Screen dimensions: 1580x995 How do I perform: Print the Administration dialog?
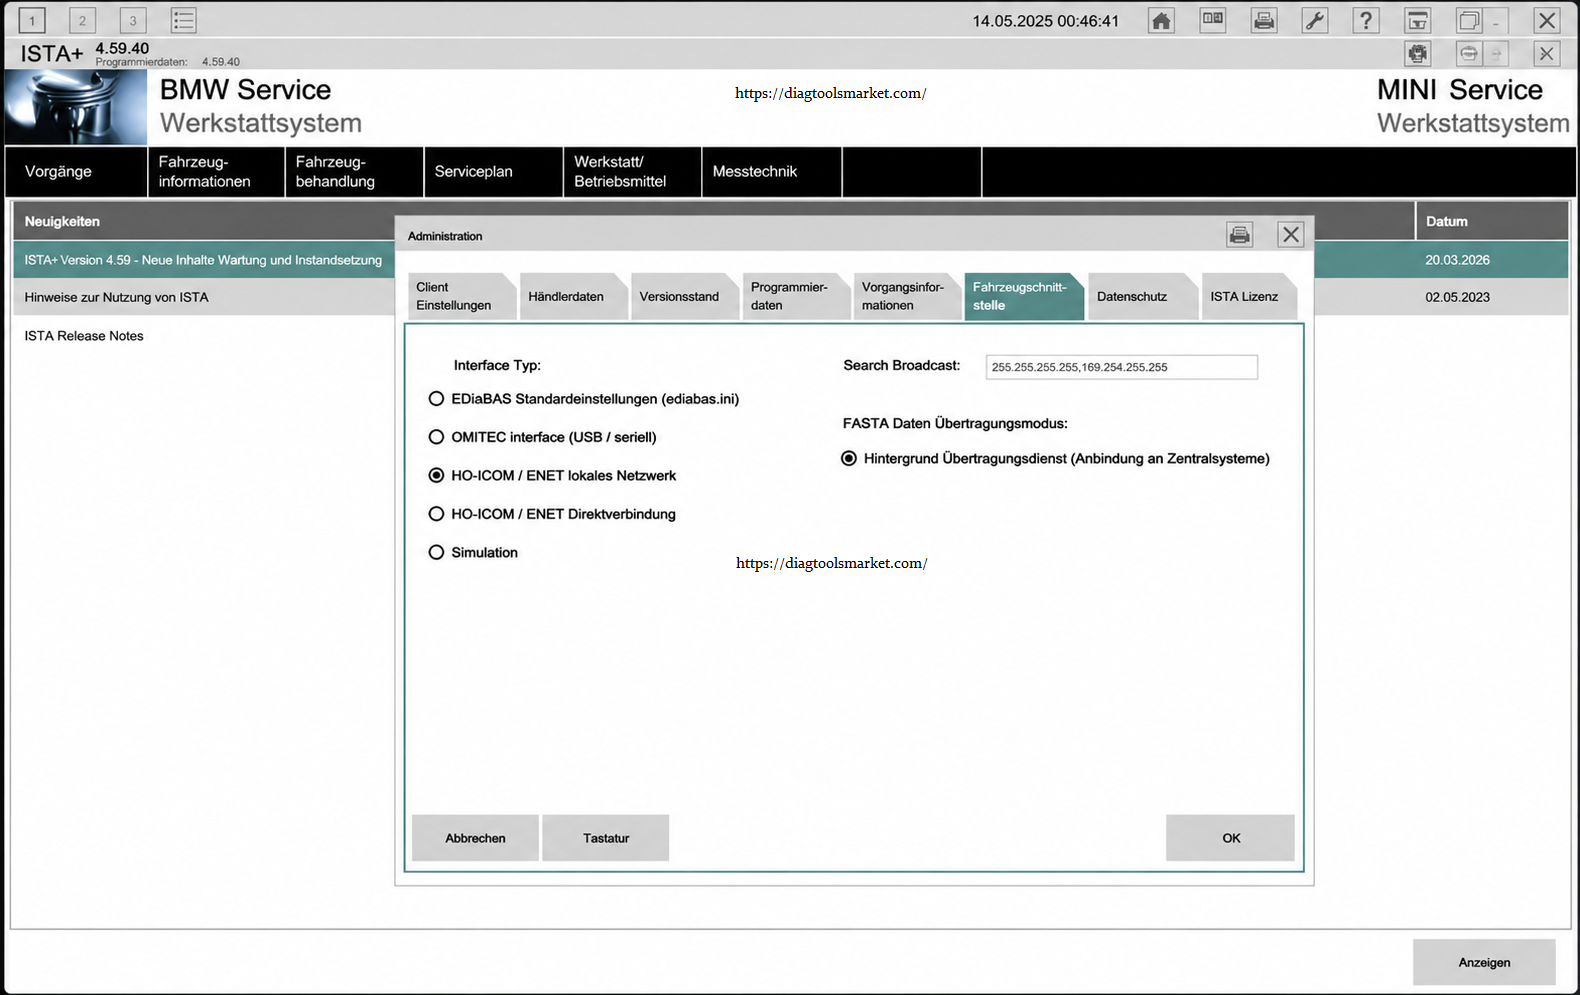(1240, 235)
